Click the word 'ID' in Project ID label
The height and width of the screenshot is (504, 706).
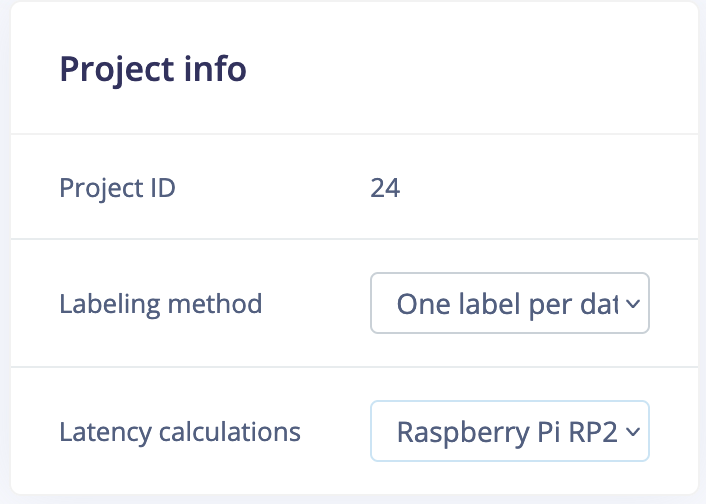coord(162,187)
